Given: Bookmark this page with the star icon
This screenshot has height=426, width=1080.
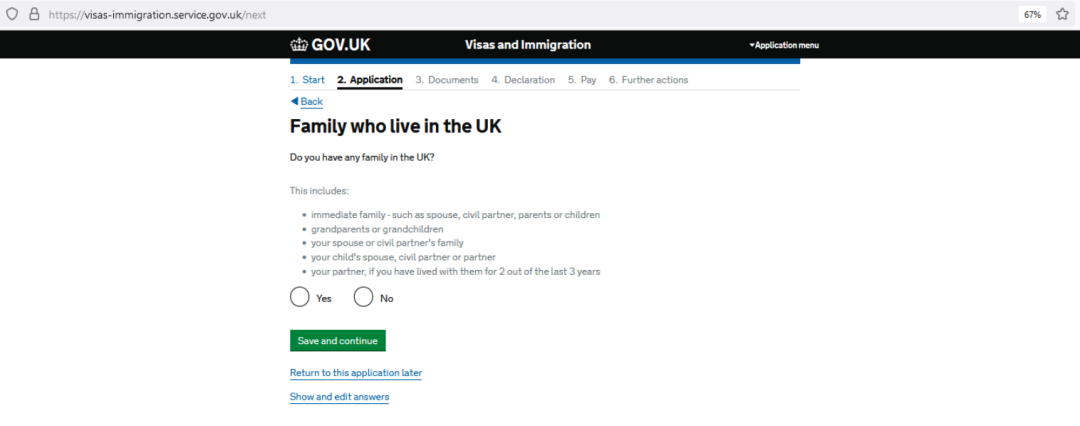Looking at the screenshot, I should (x=1062, y=14).
